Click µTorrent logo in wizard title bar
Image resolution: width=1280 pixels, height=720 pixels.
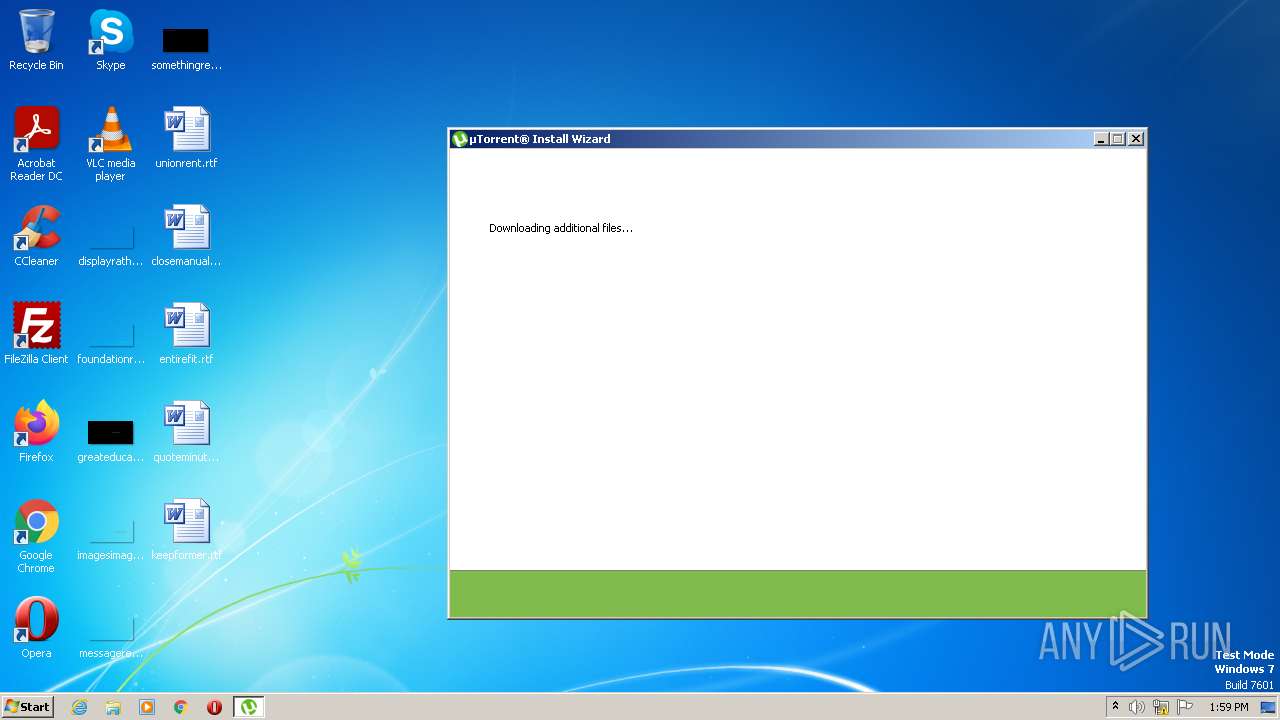(460, 139)
